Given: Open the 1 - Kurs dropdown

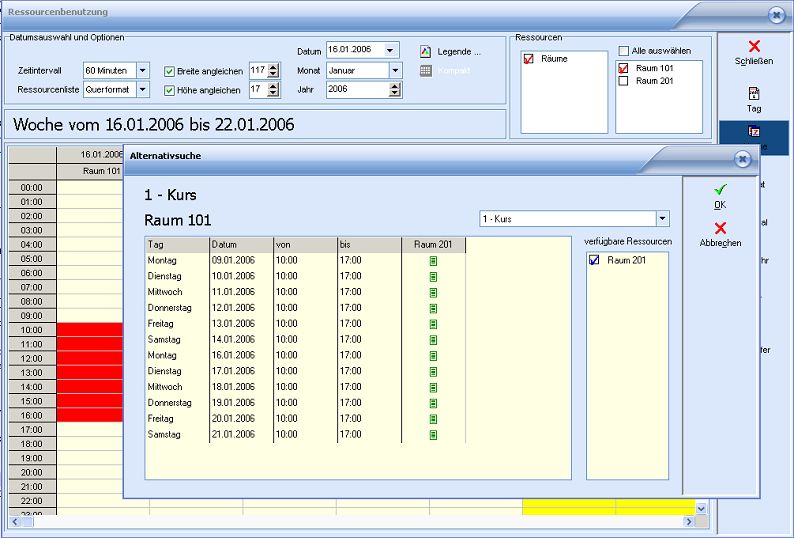Looking at the screenshot, I should click(661, 219).
